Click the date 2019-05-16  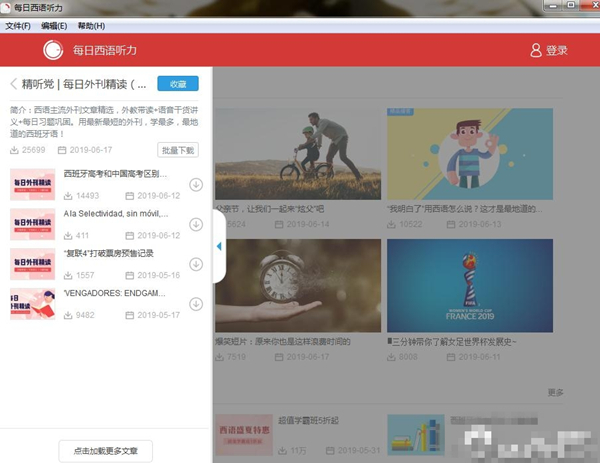tap(158, 276)
